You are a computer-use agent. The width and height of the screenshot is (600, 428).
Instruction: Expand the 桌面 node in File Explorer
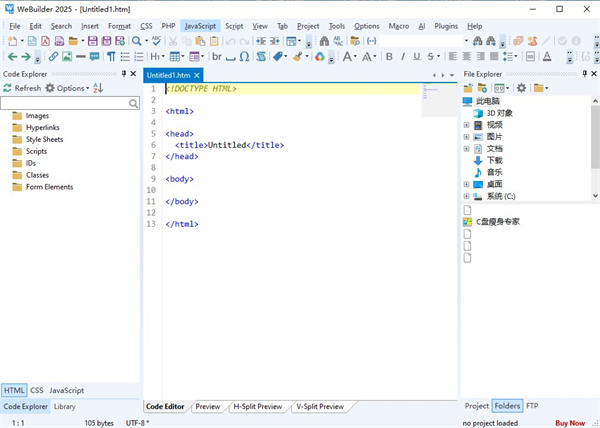pos(466,184)
